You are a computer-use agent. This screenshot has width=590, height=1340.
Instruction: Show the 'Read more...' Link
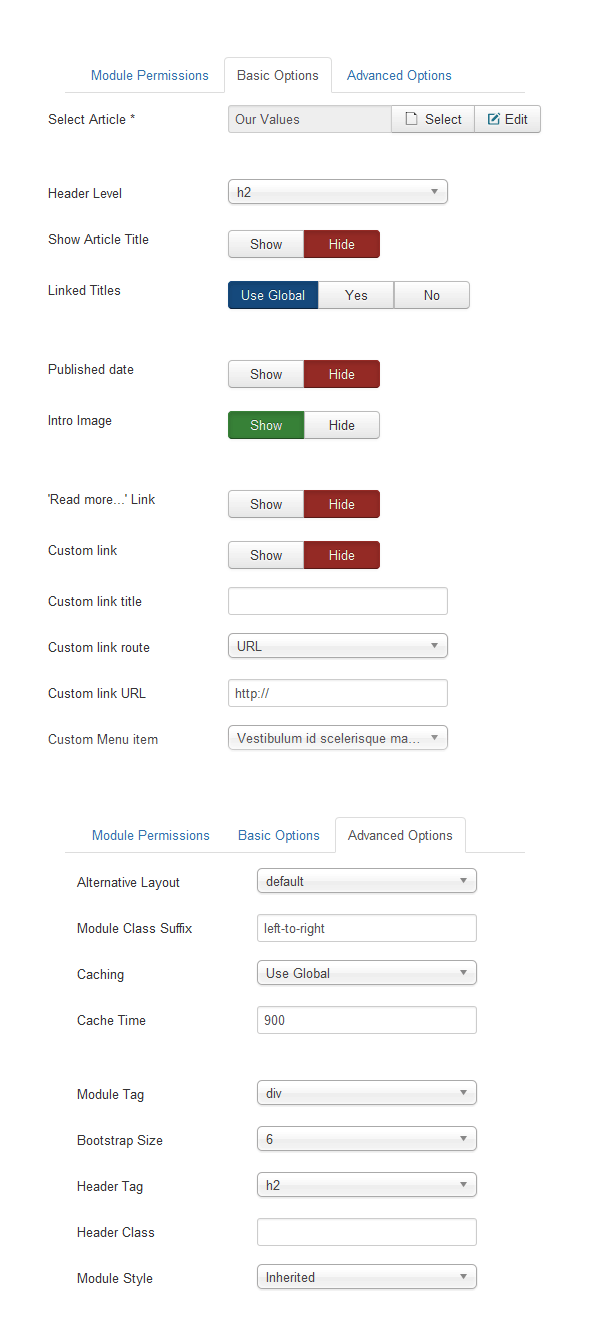(266, 504)
